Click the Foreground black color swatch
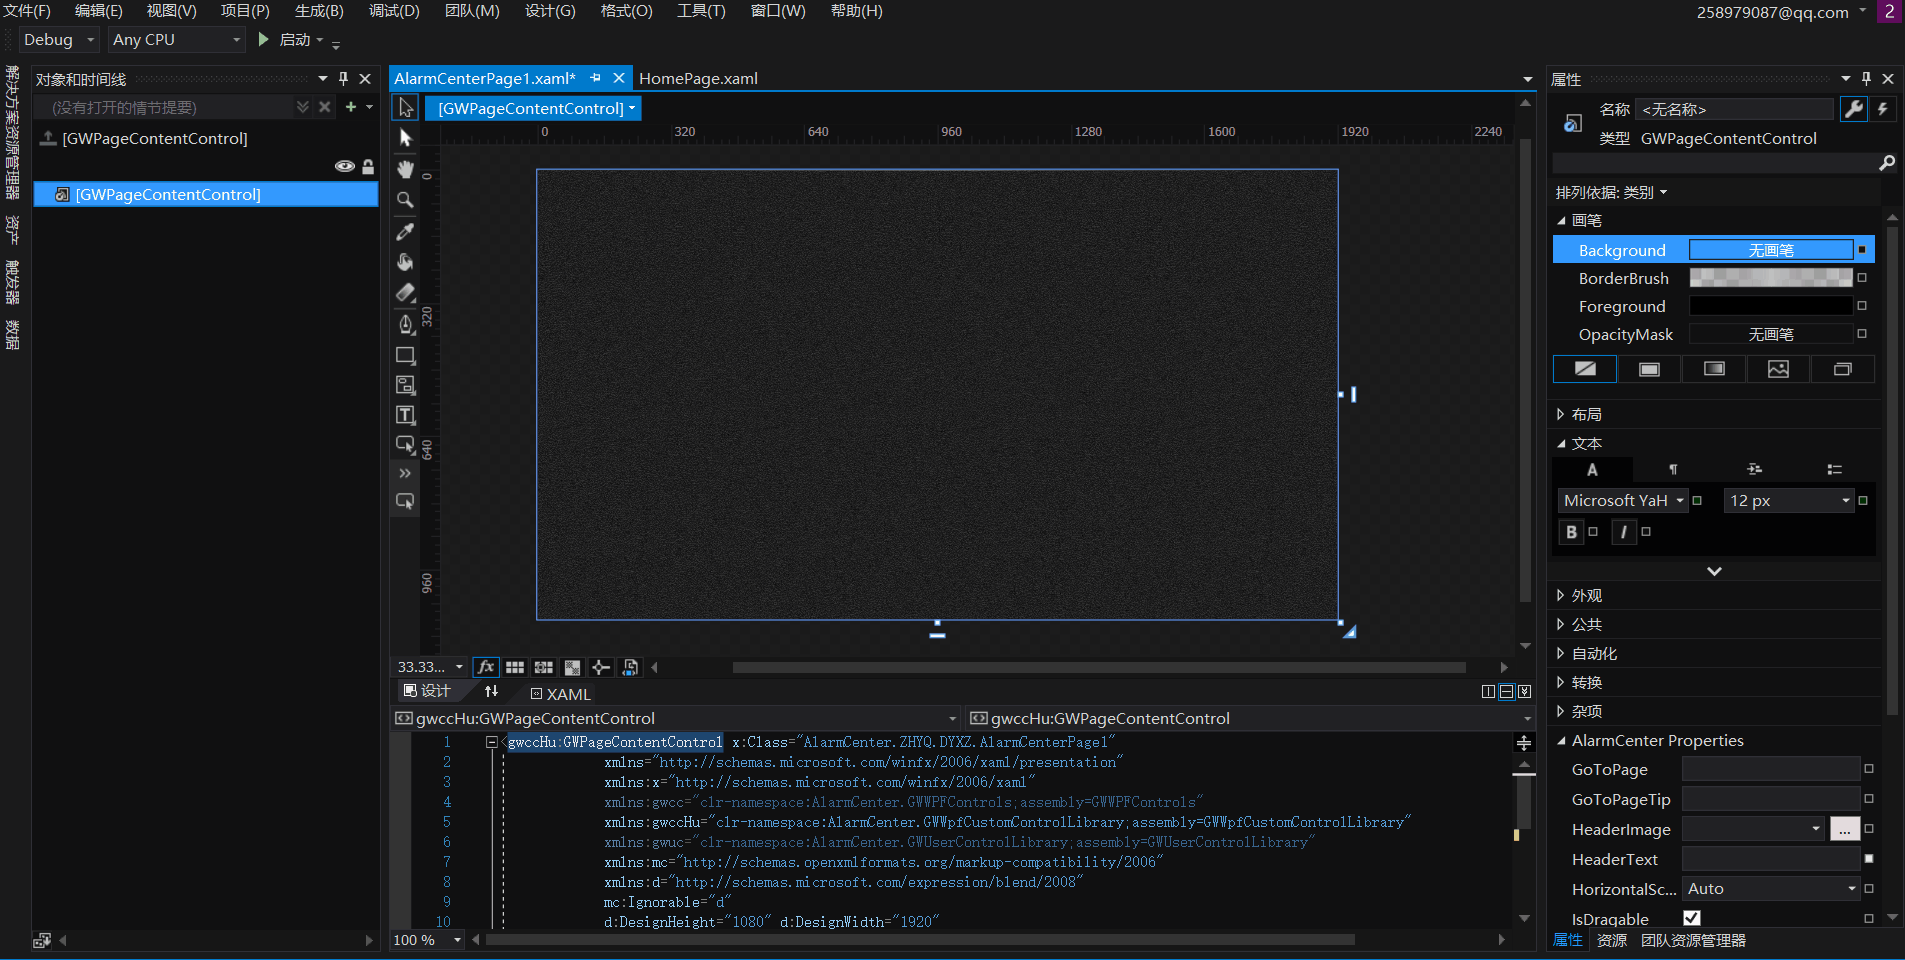Screen dimensions: 1905x960 (1770, 306)
